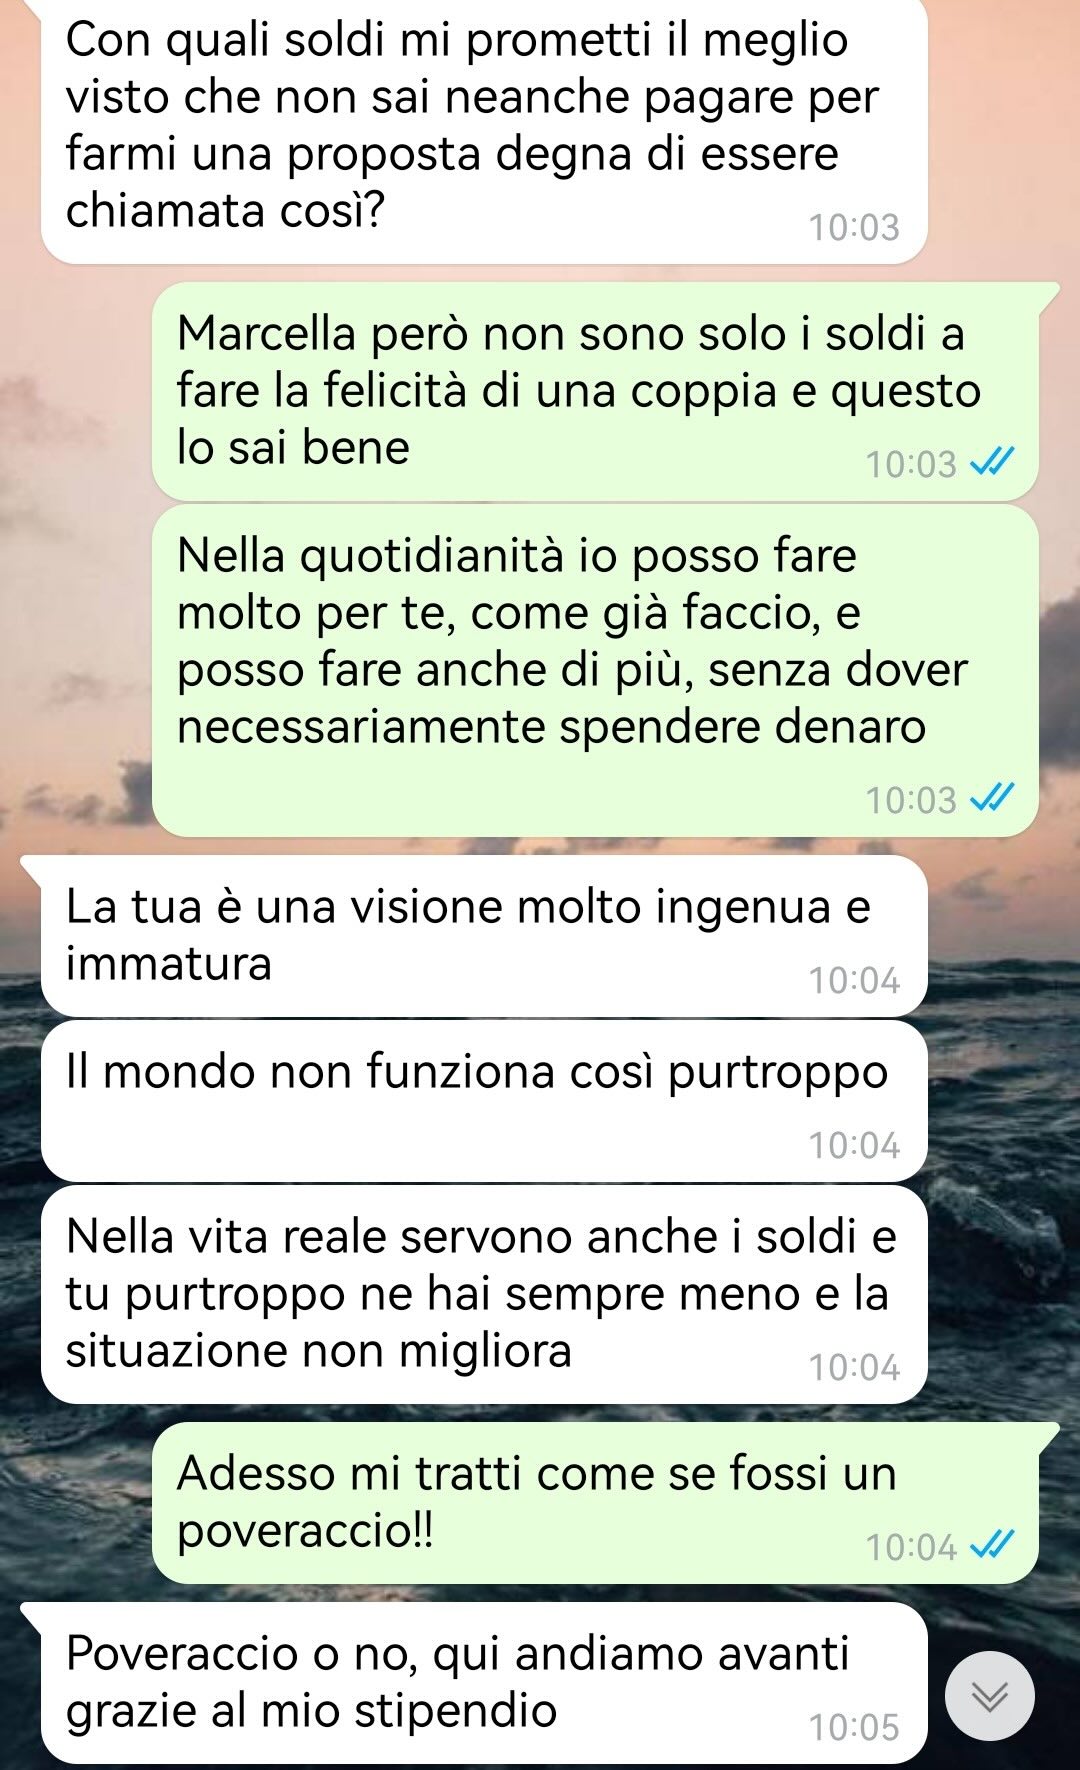The width and height of the screenshot is (1080, 1770).
Task: Select the 'Nella vita reale servono' message
Action: [484, 1294]
